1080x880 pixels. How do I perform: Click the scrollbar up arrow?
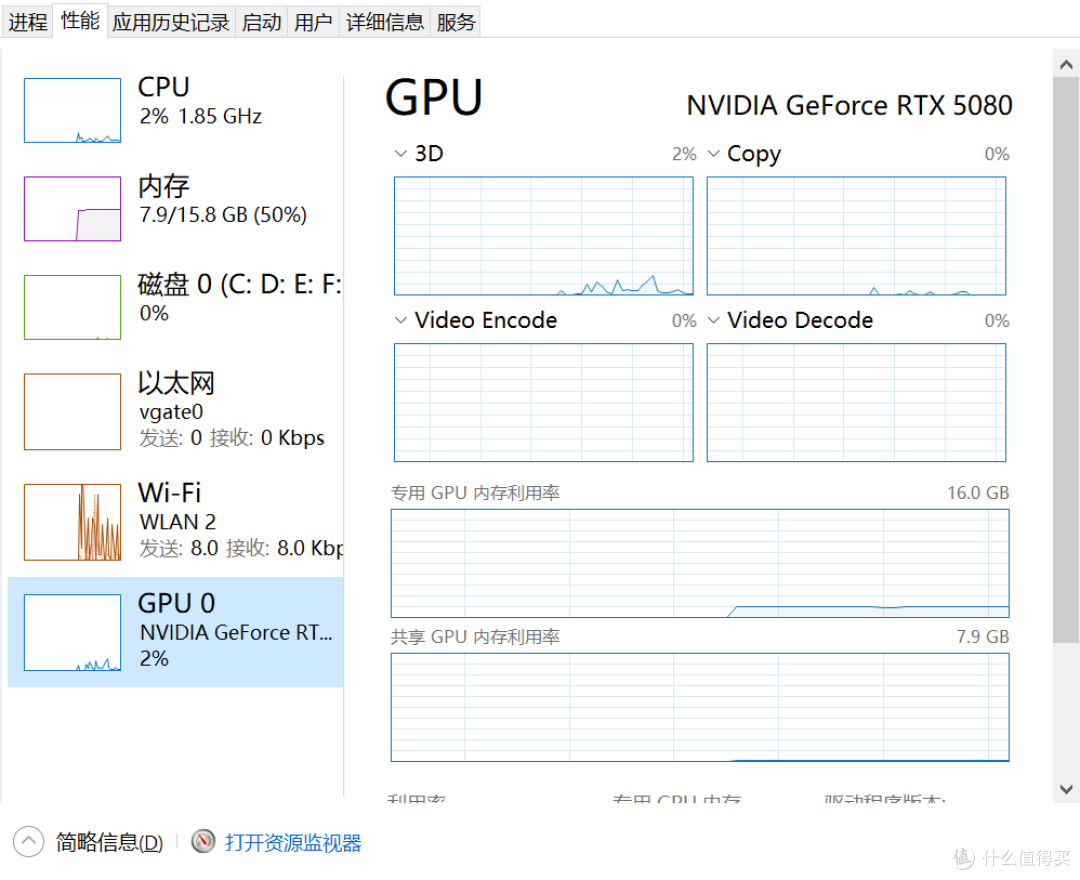[1066, 65]
